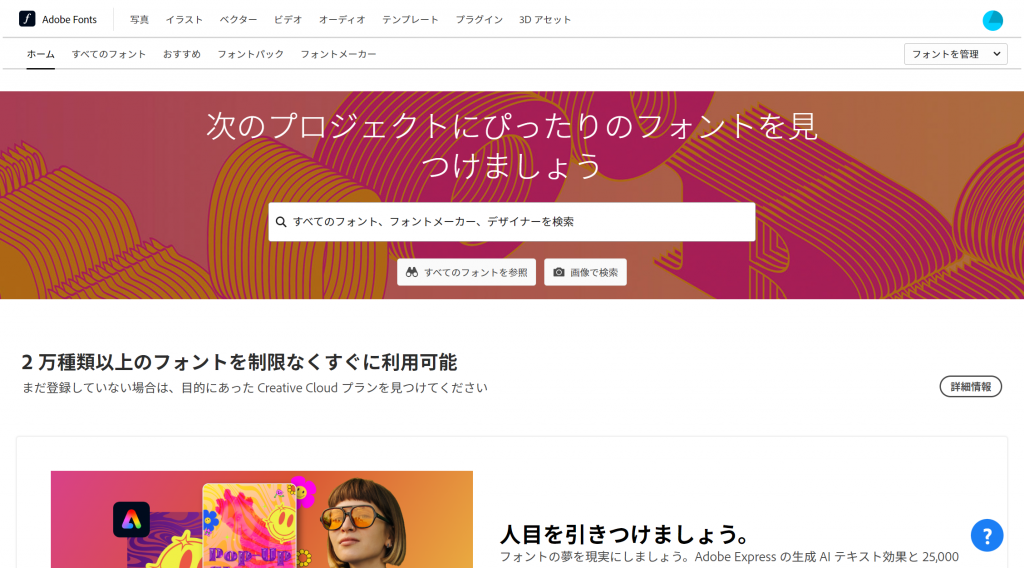Click the 詳細情報 button

click(970, 387)
